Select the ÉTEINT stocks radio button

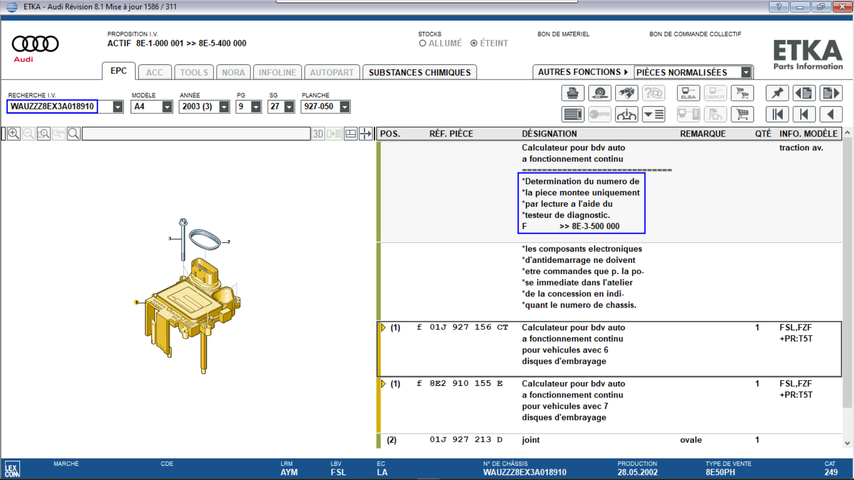coord(474,43)
